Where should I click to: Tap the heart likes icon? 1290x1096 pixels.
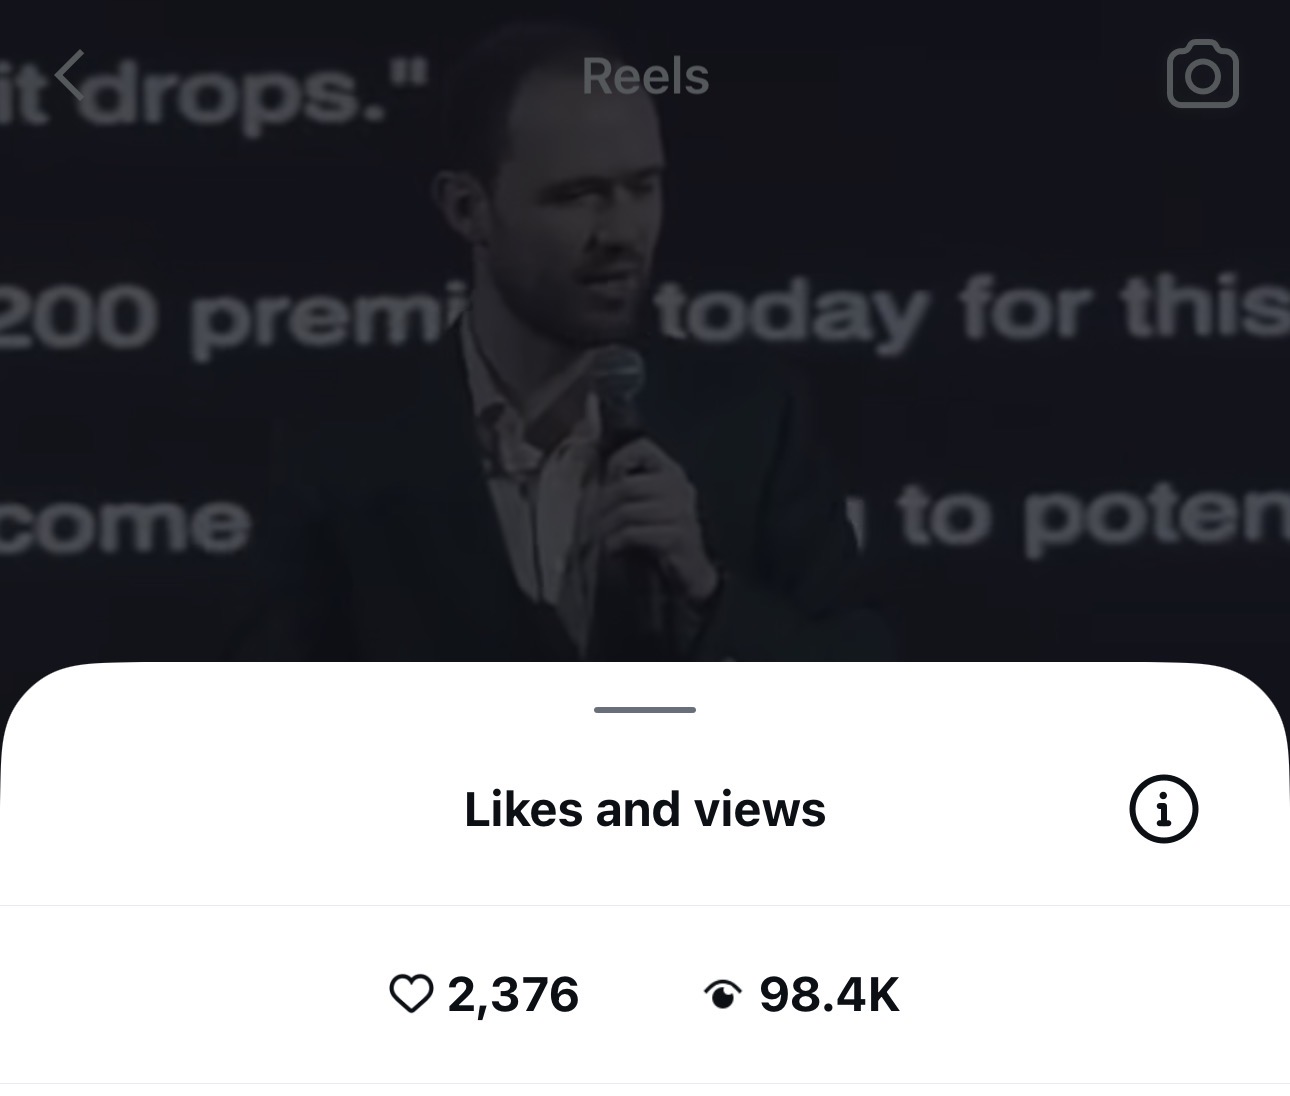point(410,994)
